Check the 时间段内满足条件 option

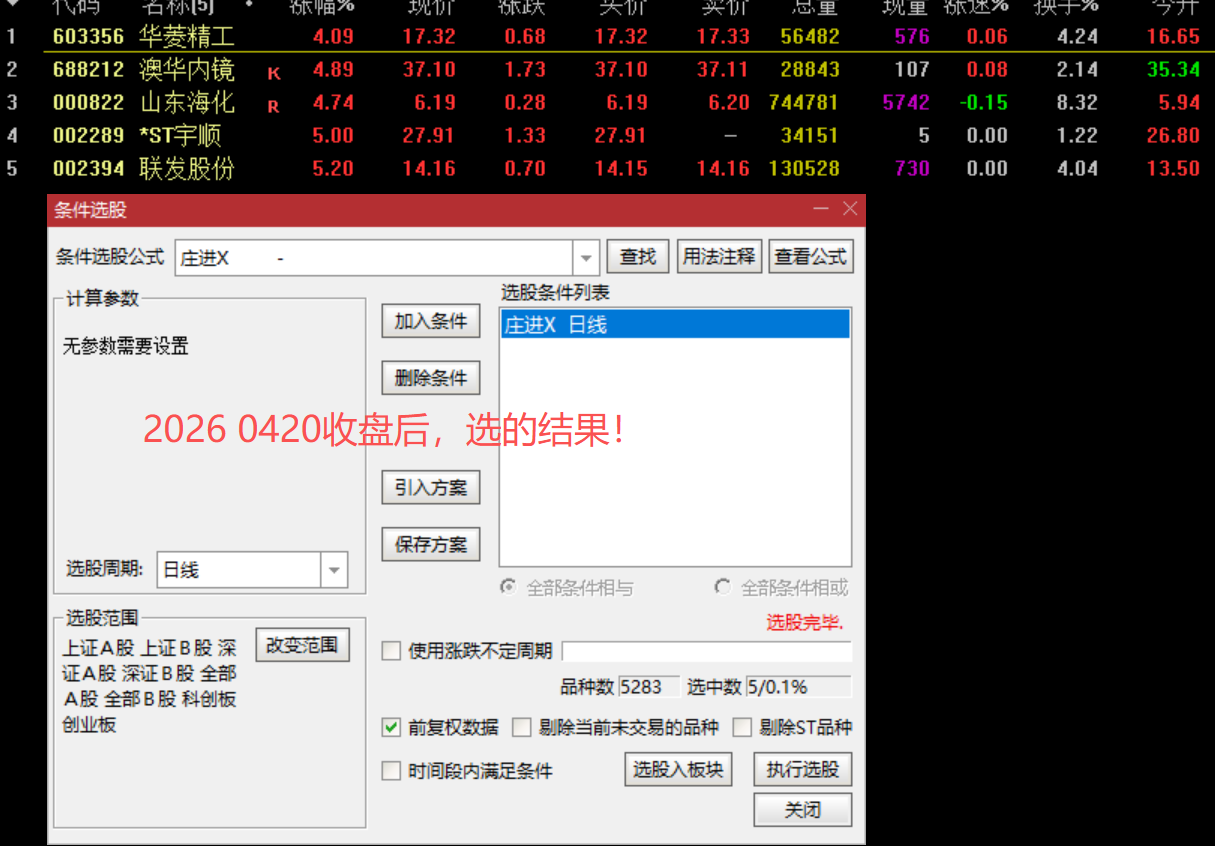tap(391, 770)
